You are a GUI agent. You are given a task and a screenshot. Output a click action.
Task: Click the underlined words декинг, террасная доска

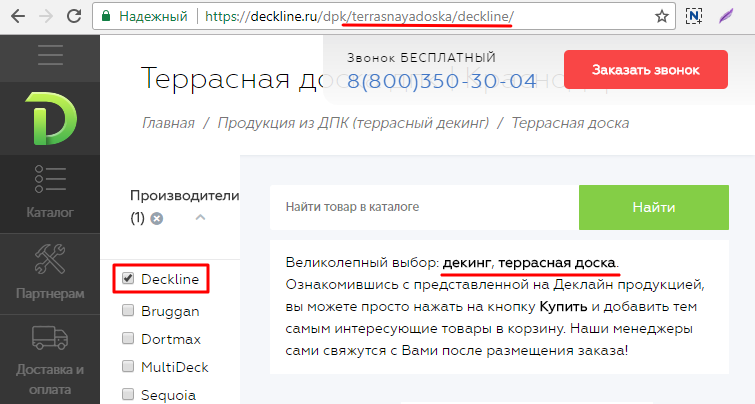click(x=529, y=263)
